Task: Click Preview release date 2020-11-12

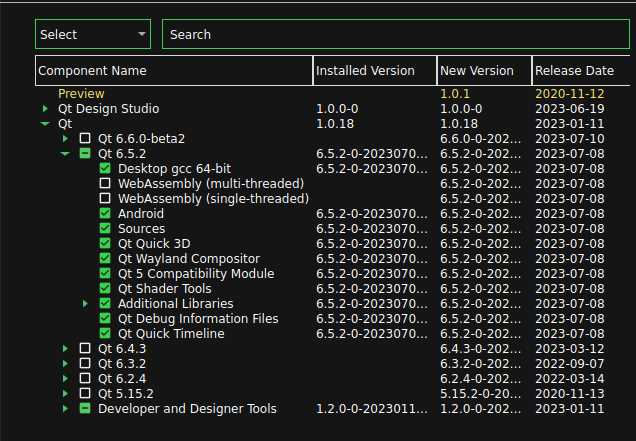Action: click(570, 94)
